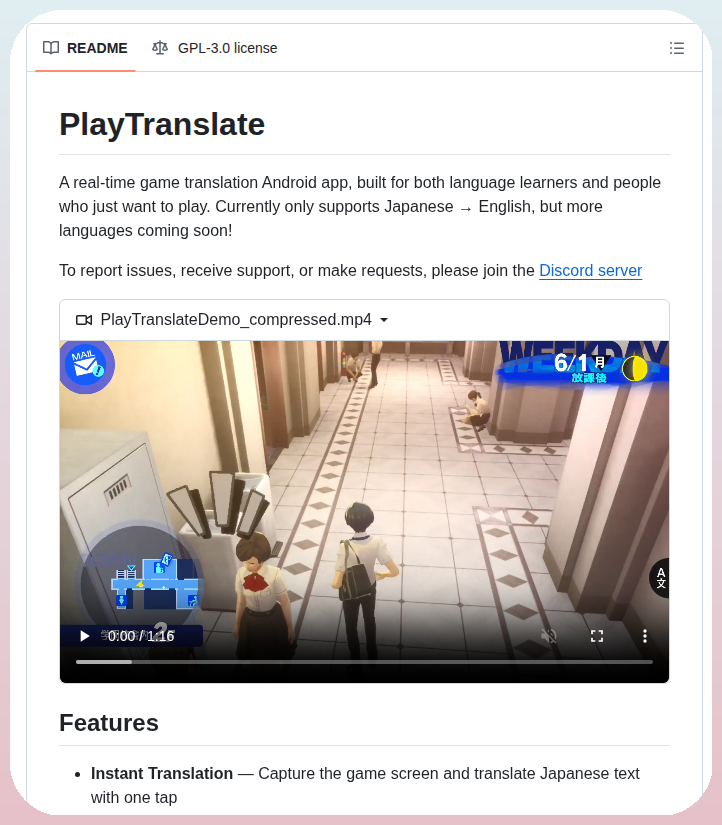Seek along the video progress bar

[x=364, y=662]
